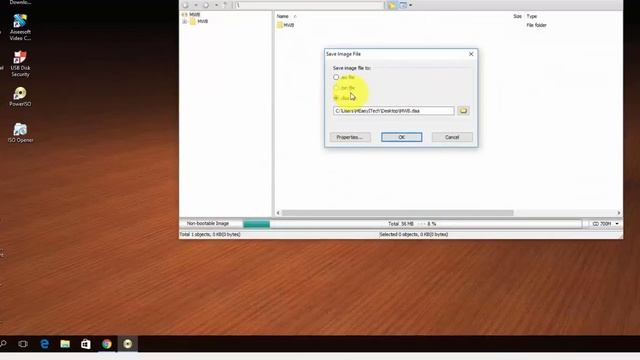Toggle the folders pane icon
This screenshot has height=360, width=640.
(x=392, y=5)
